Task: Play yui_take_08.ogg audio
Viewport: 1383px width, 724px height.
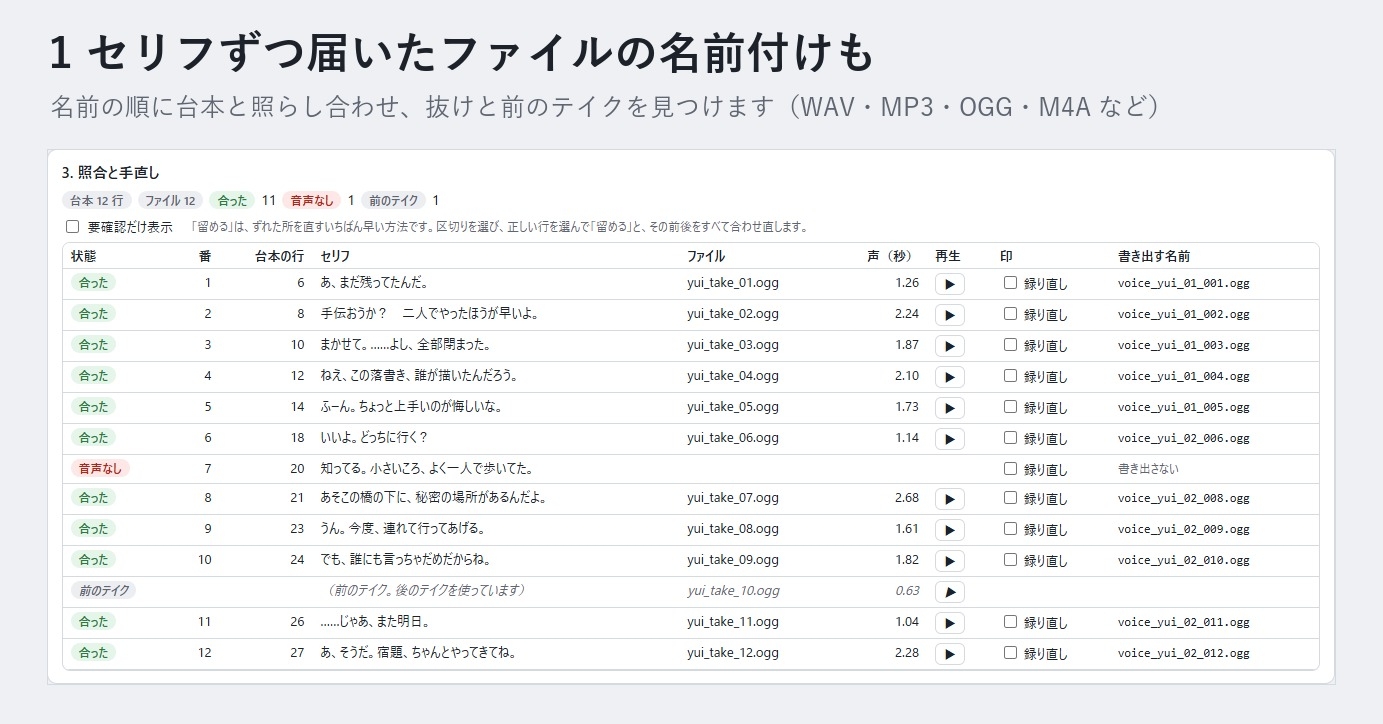Action: 949,530
